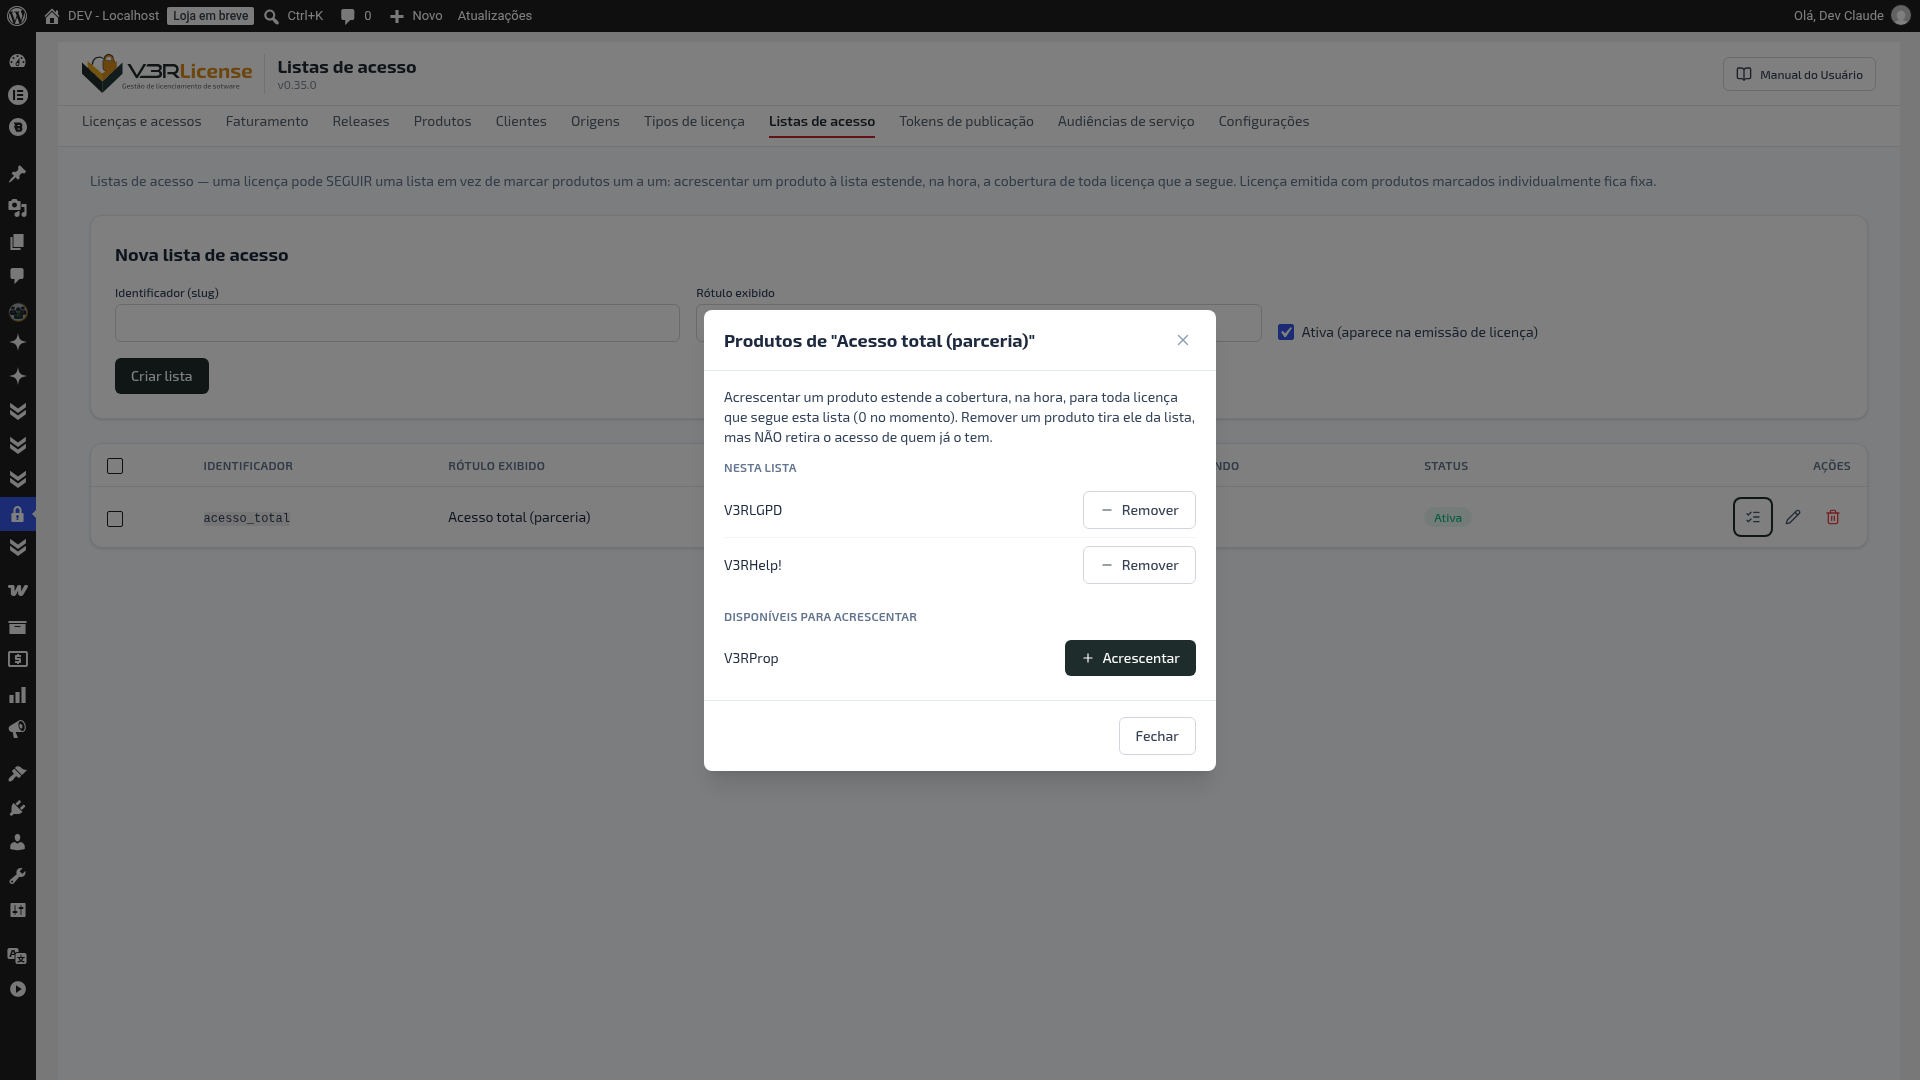Go to Tokens de publicação tab
Image resolution: width=1920 pixels, height=1080 pixels.
(966, 121)
